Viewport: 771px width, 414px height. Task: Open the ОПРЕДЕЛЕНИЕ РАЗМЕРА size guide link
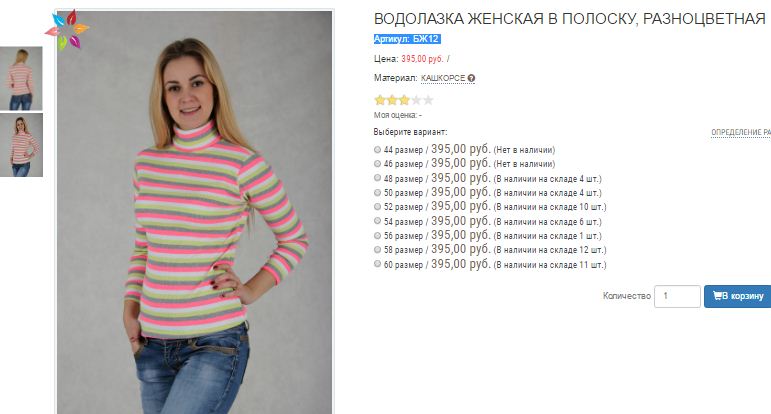pyautogui.click(x=741, y=132)
